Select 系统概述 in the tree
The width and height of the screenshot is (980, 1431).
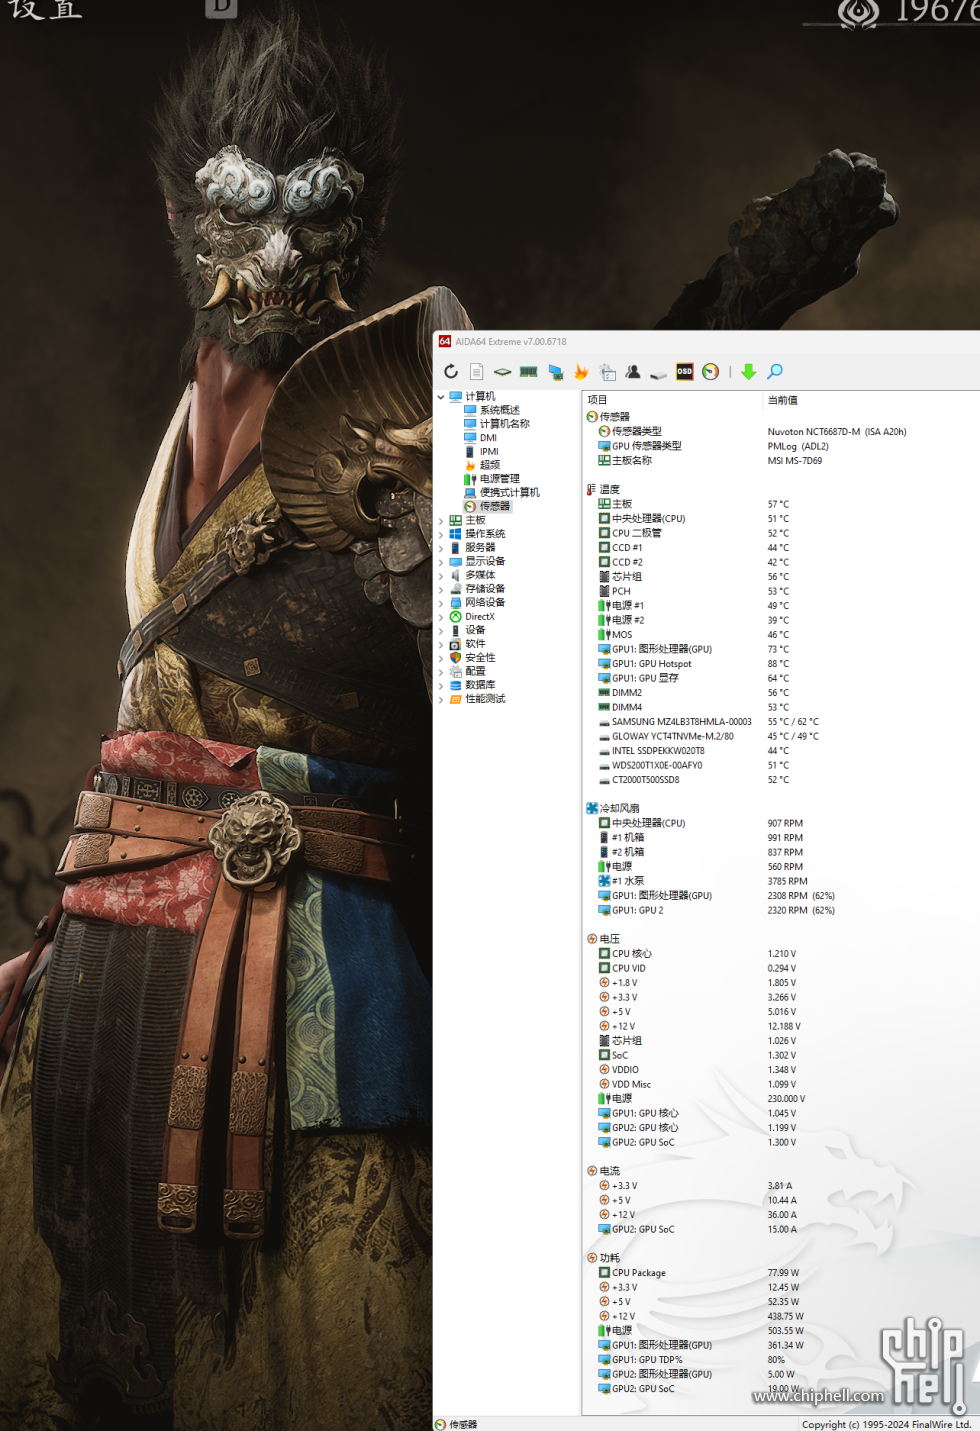pyautogui.click(x=500, y=411)
